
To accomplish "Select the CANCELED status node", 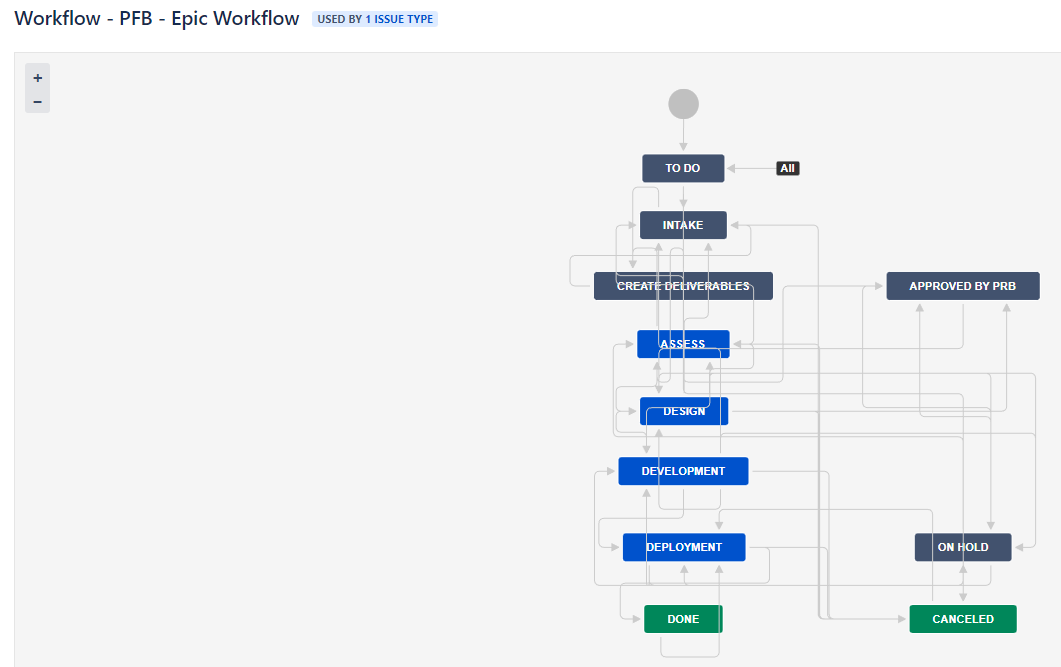I will pos(963,619).
